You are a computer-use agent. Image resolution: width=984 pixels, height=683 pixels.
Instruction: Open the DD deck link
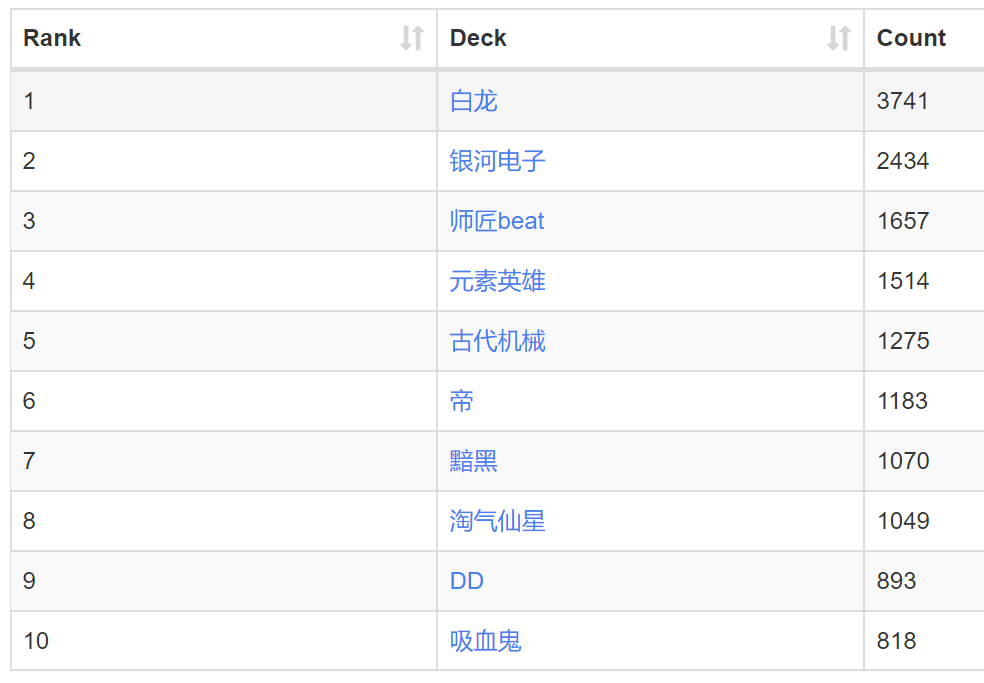[x=467, y=581]
